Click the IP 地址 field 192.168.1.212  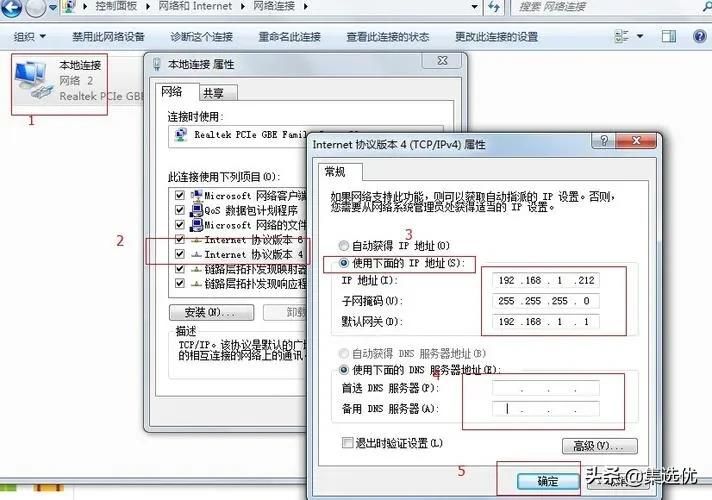pos(546,280)
